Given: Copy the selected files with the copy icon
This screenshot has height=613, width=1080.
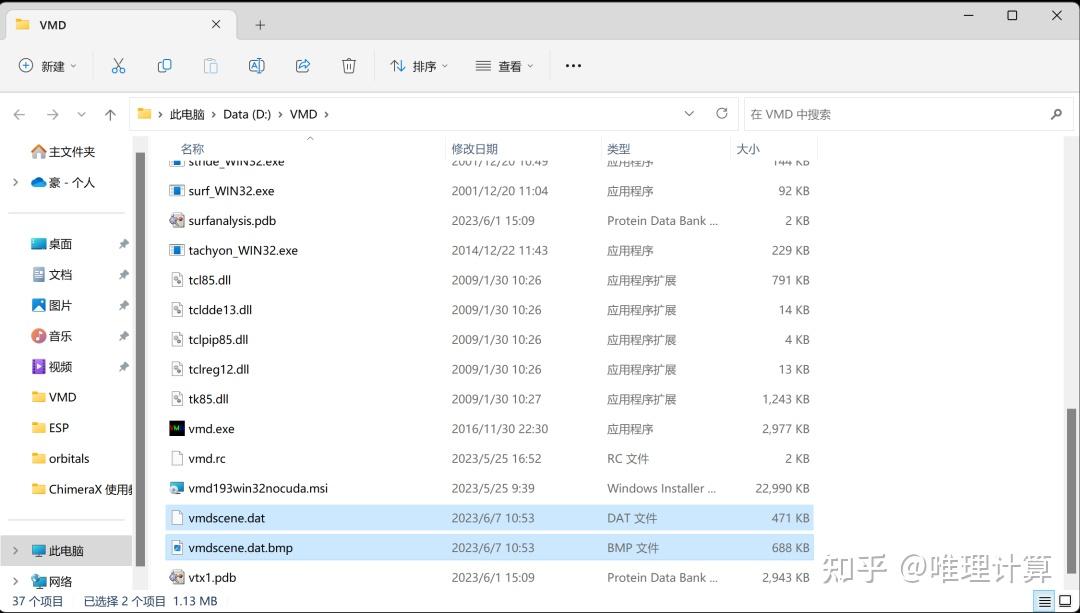Looking at the screenshot, I should [164, 65].
